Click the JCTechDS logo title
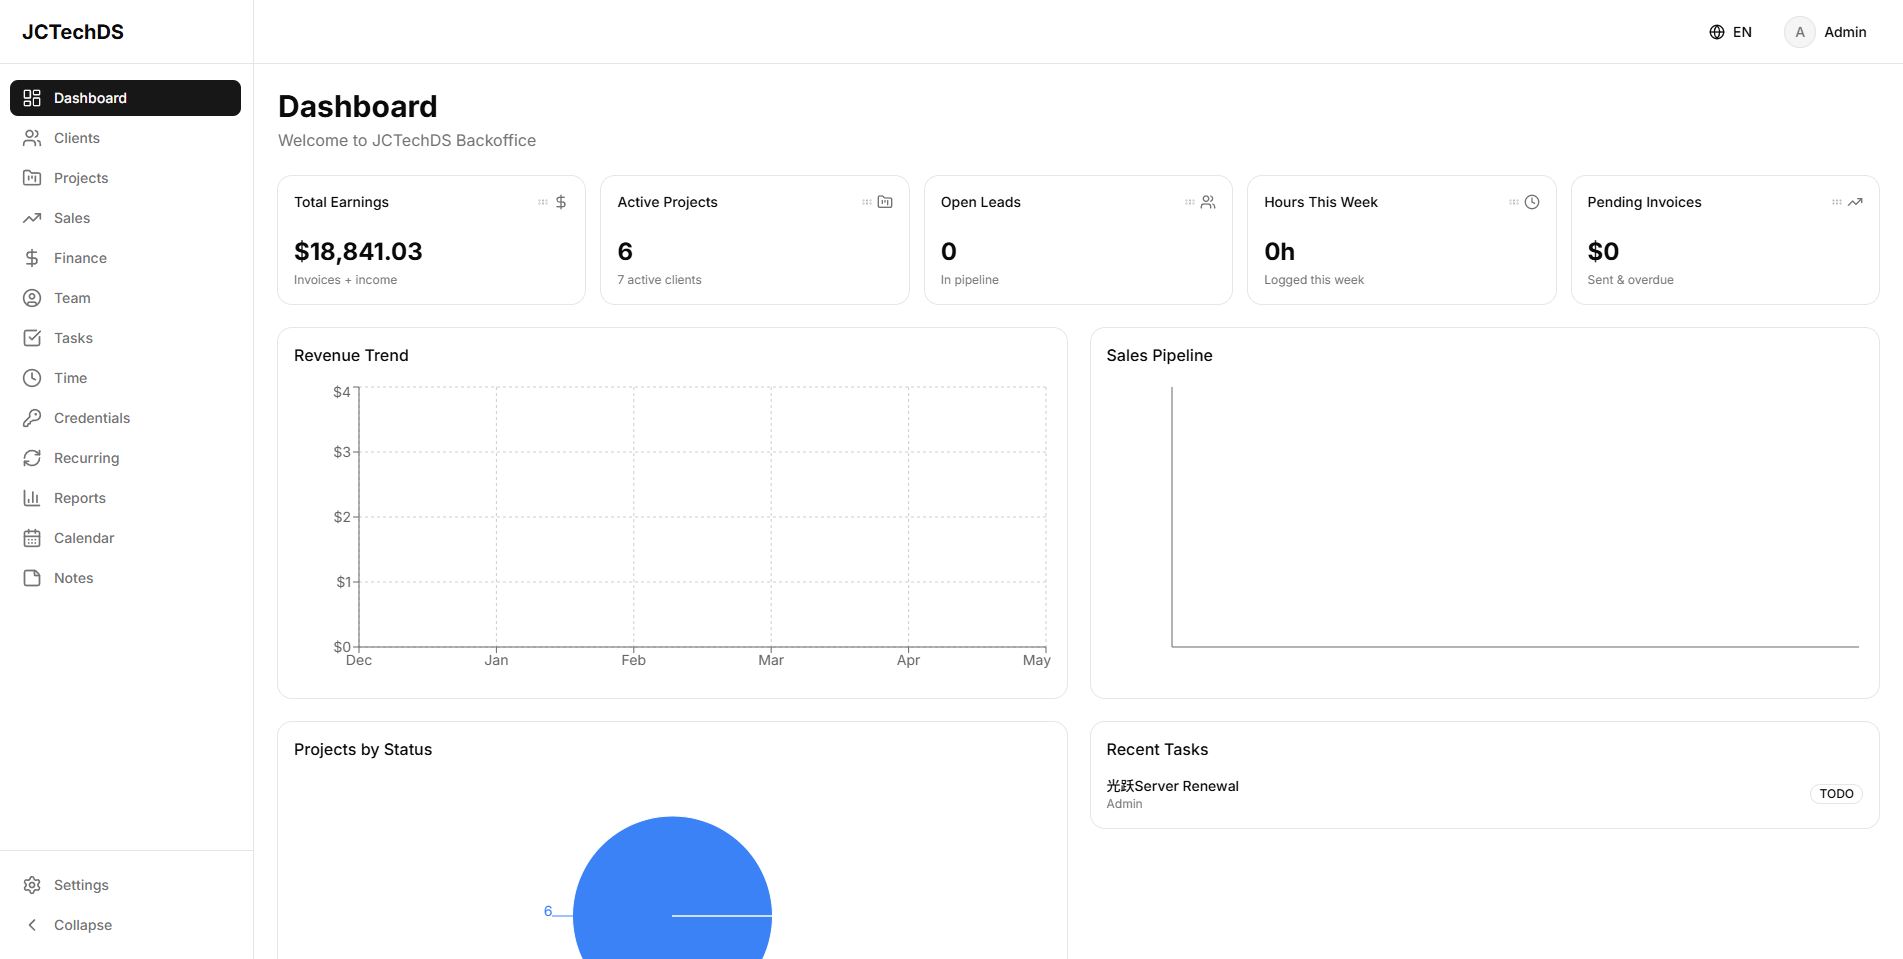This screenshot has height=959, width=1903. [x=73, y=32]
